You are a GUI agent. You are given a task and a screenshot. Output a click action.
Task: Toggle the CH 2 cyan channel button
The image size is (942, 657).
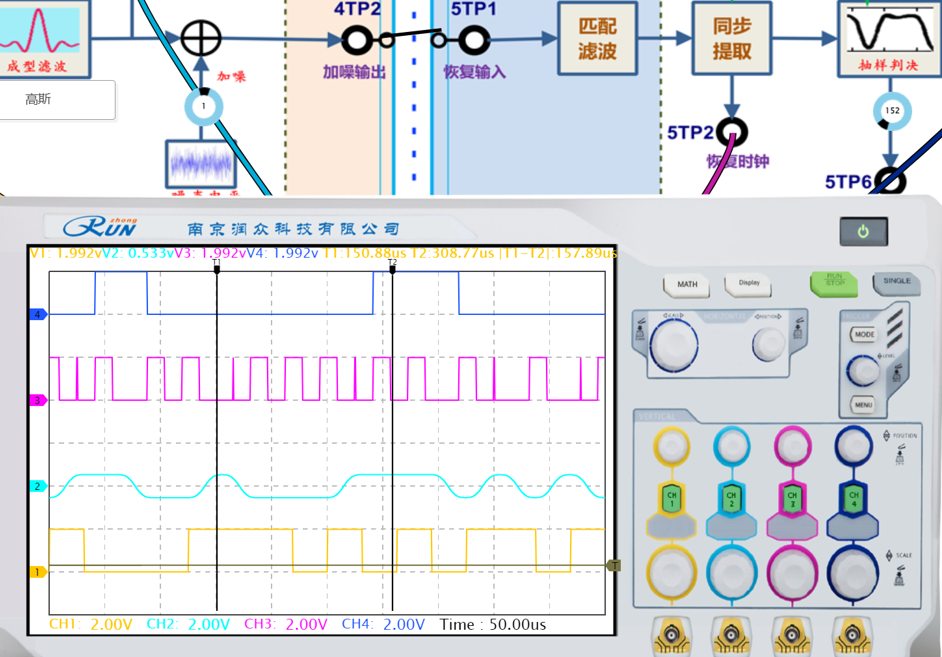point(731,497)
